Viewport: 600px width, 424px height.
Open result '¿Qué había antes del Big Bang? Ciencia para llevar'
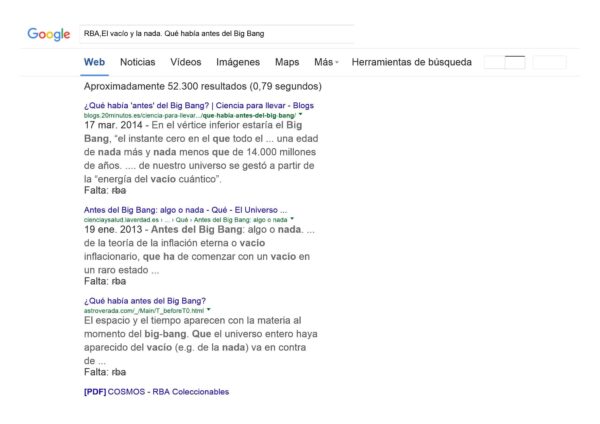click(x=199, y=105)
